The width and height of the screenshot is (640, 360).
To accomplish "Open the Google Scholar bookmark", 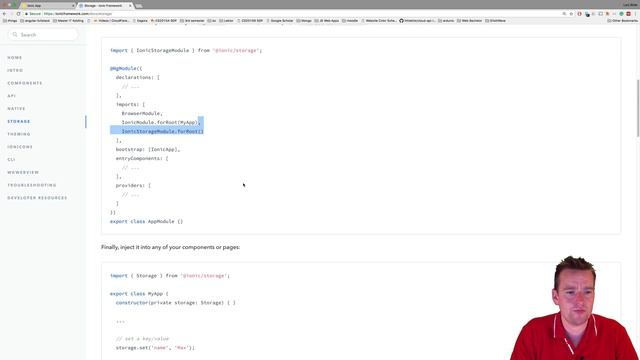I will 279,20.
